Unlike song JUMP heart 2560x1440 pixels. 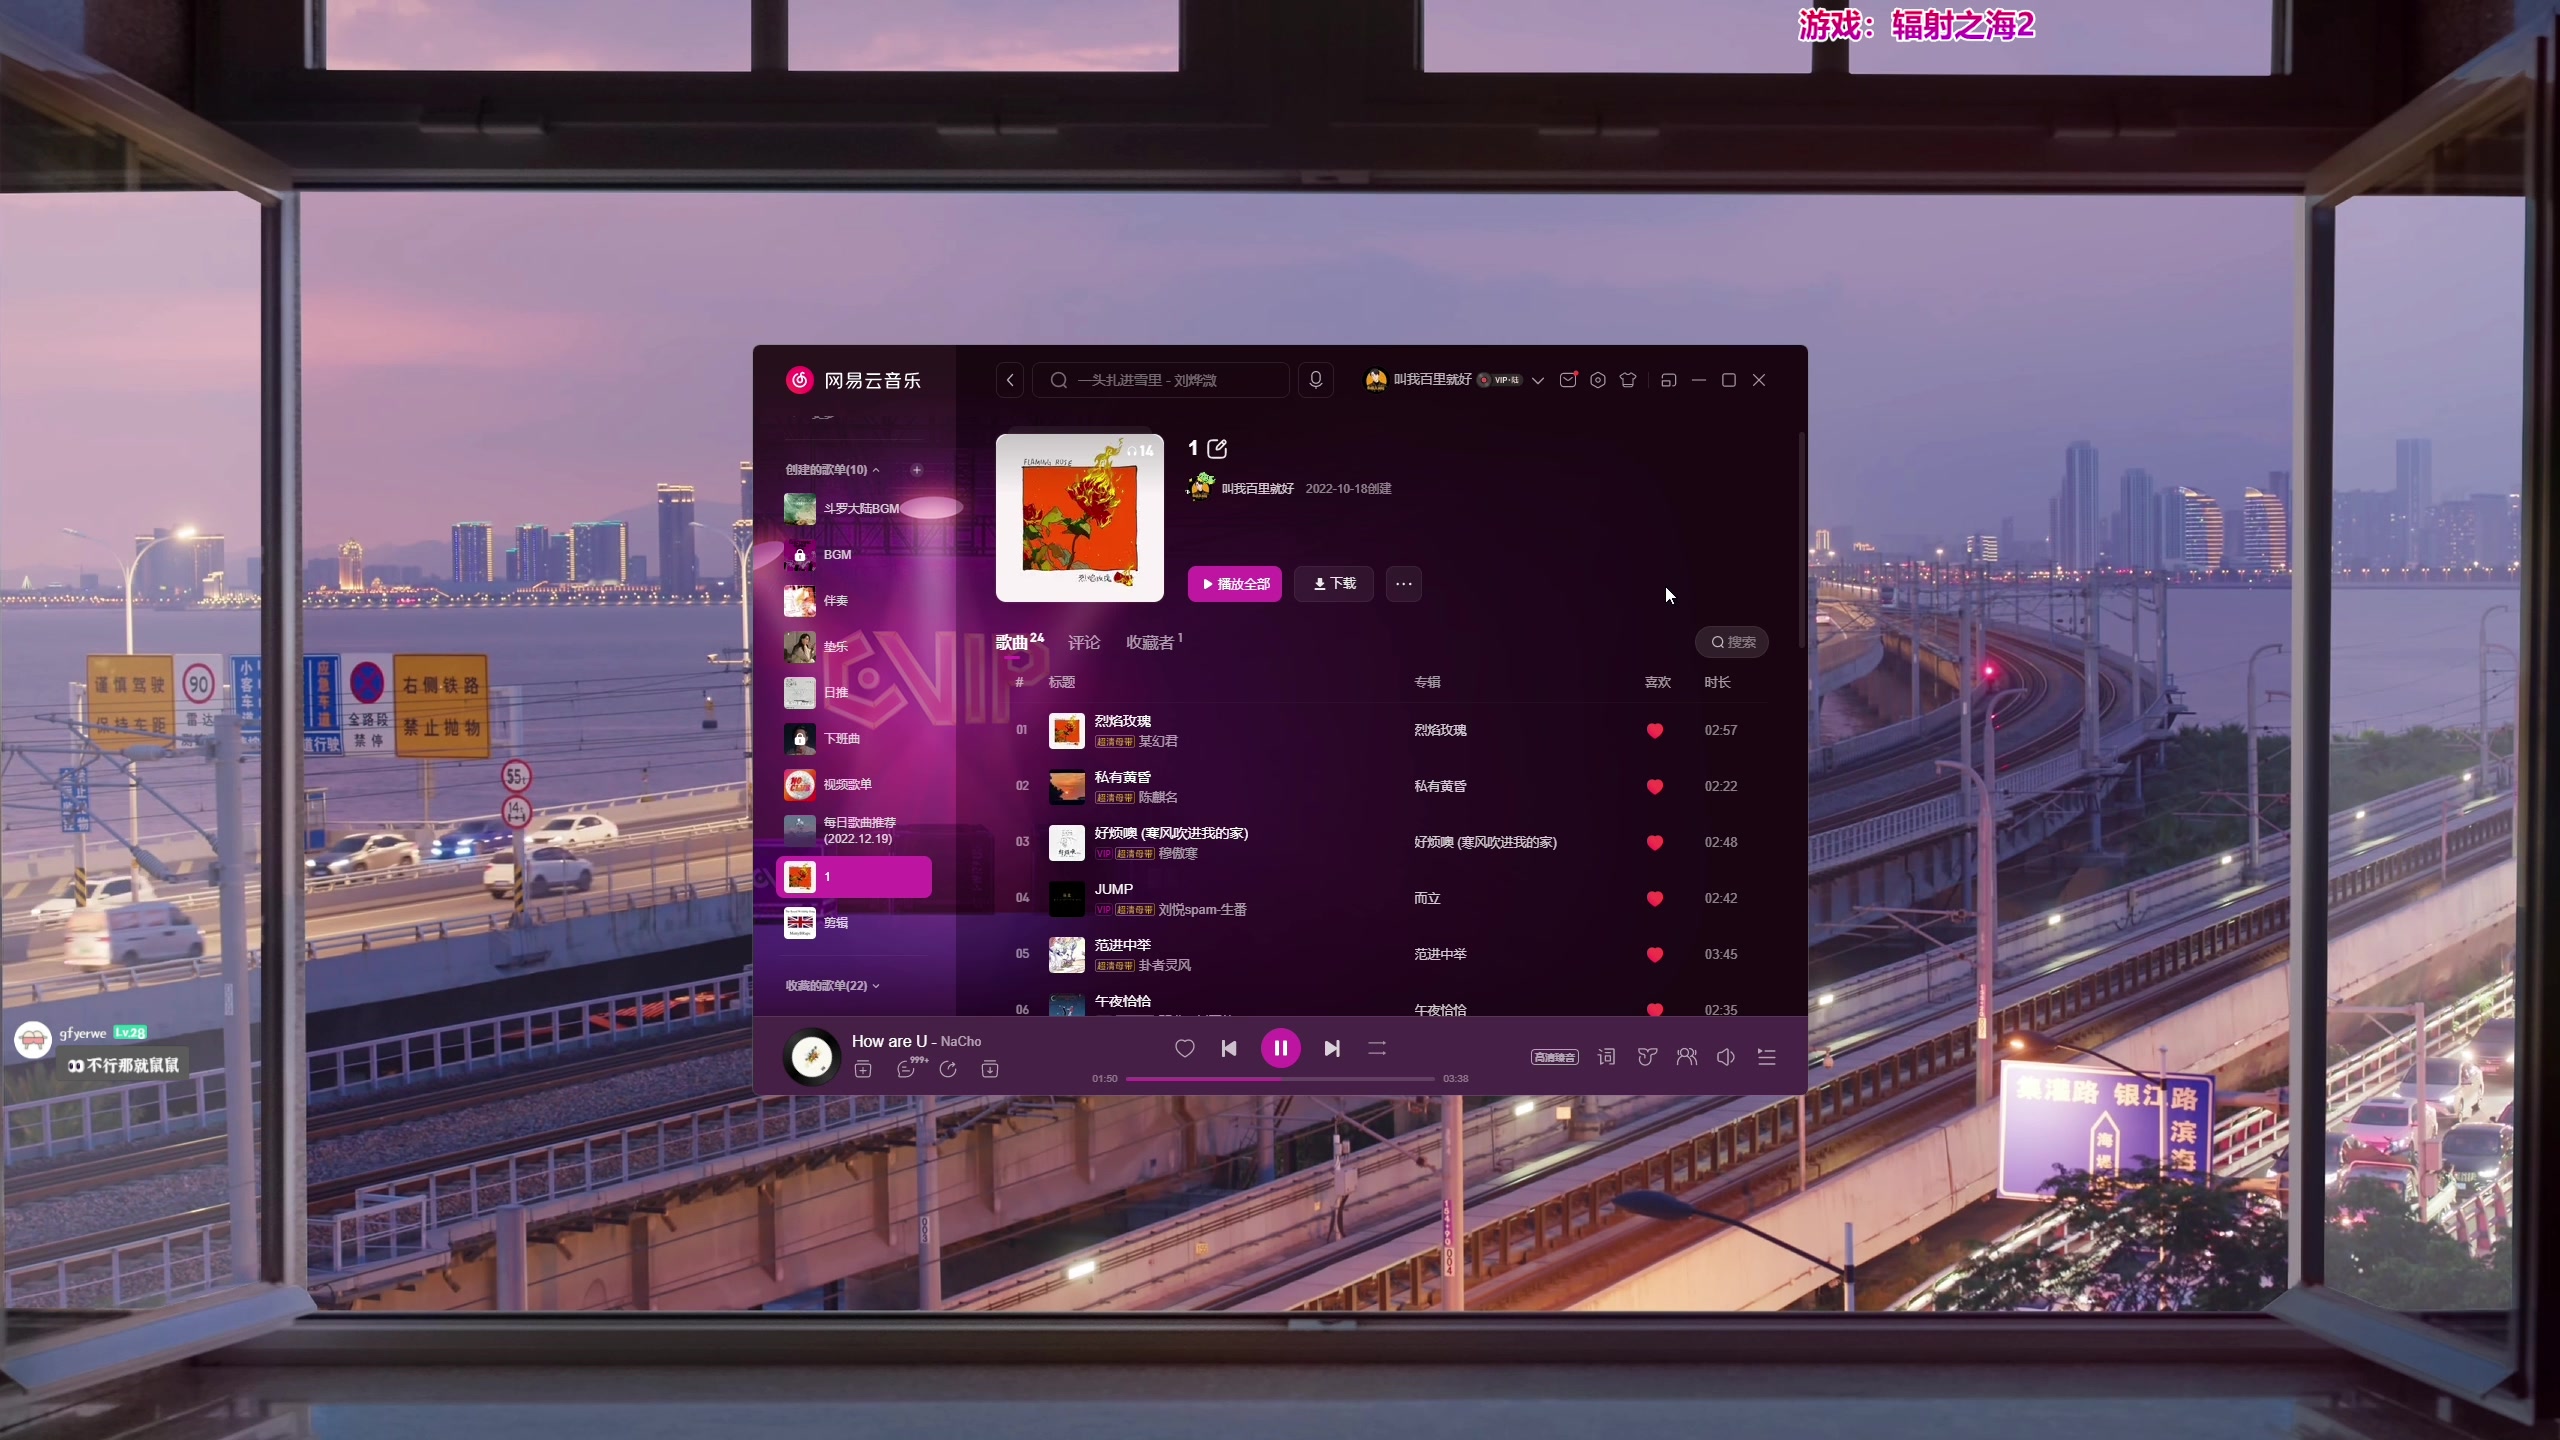[1655, 899]
